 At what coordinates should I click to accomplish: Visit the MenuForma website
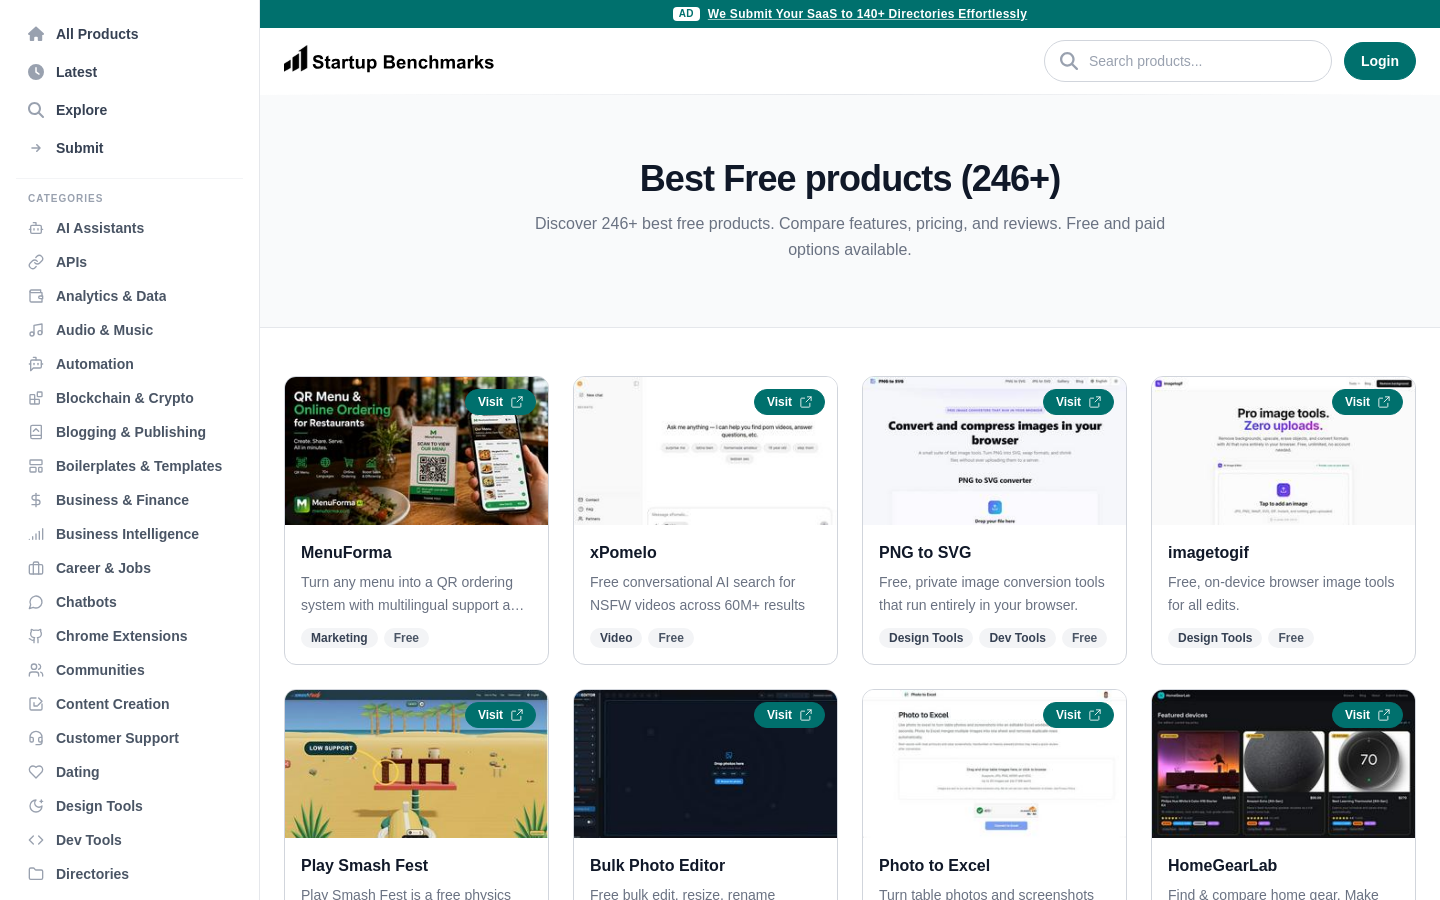tap(500, 402)
